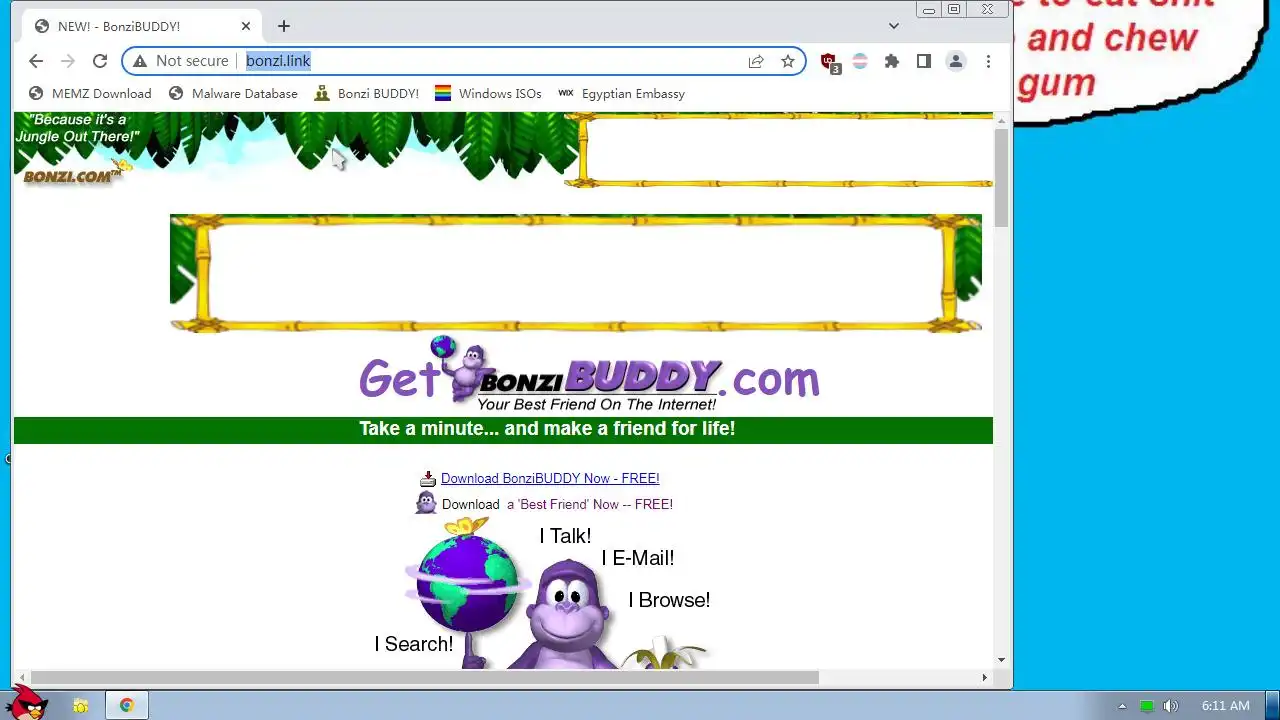The image size is (1280, 720).
Task: Switch to the Chrome taskbar button
Action: point(127,706)
